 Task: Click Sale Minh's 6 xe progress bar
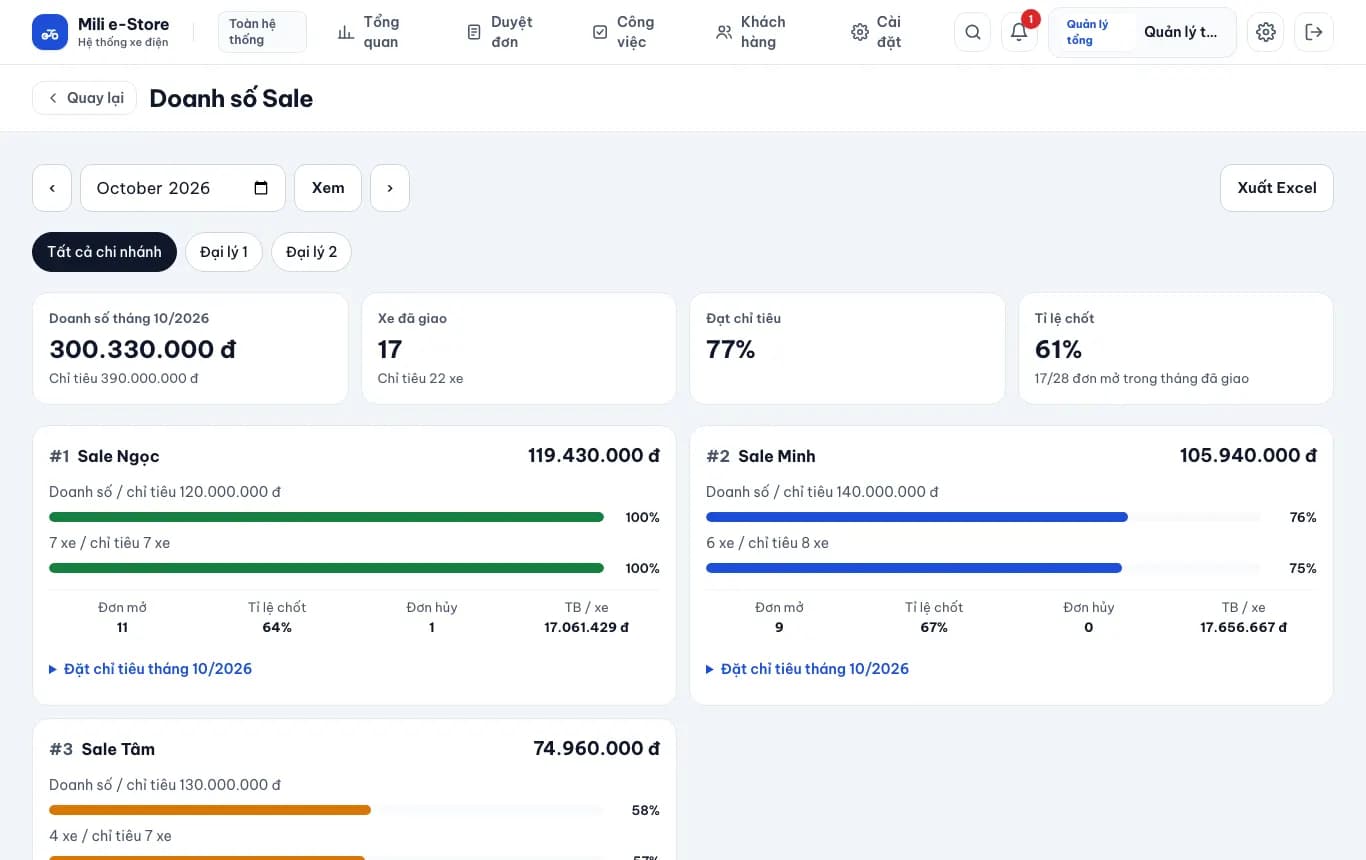(x=983, y=568)
